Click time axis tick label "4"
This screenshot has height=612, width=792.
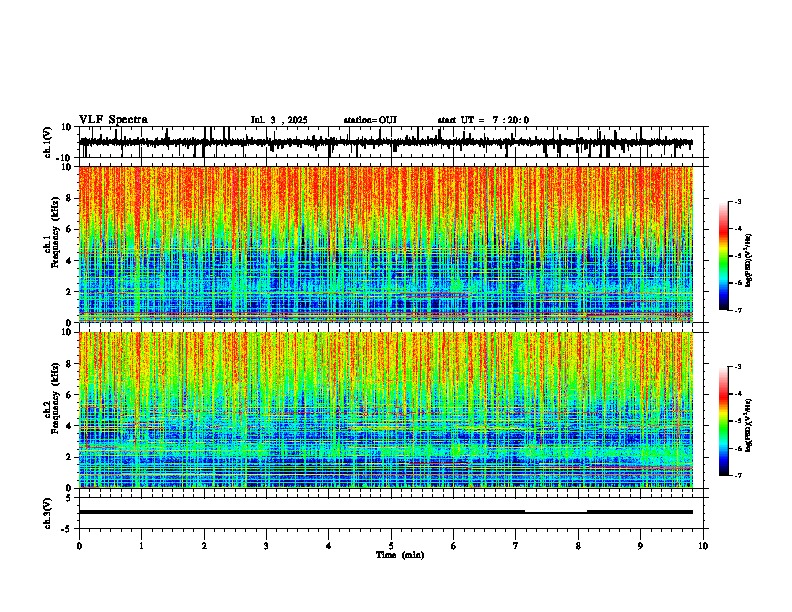[329, 546]
